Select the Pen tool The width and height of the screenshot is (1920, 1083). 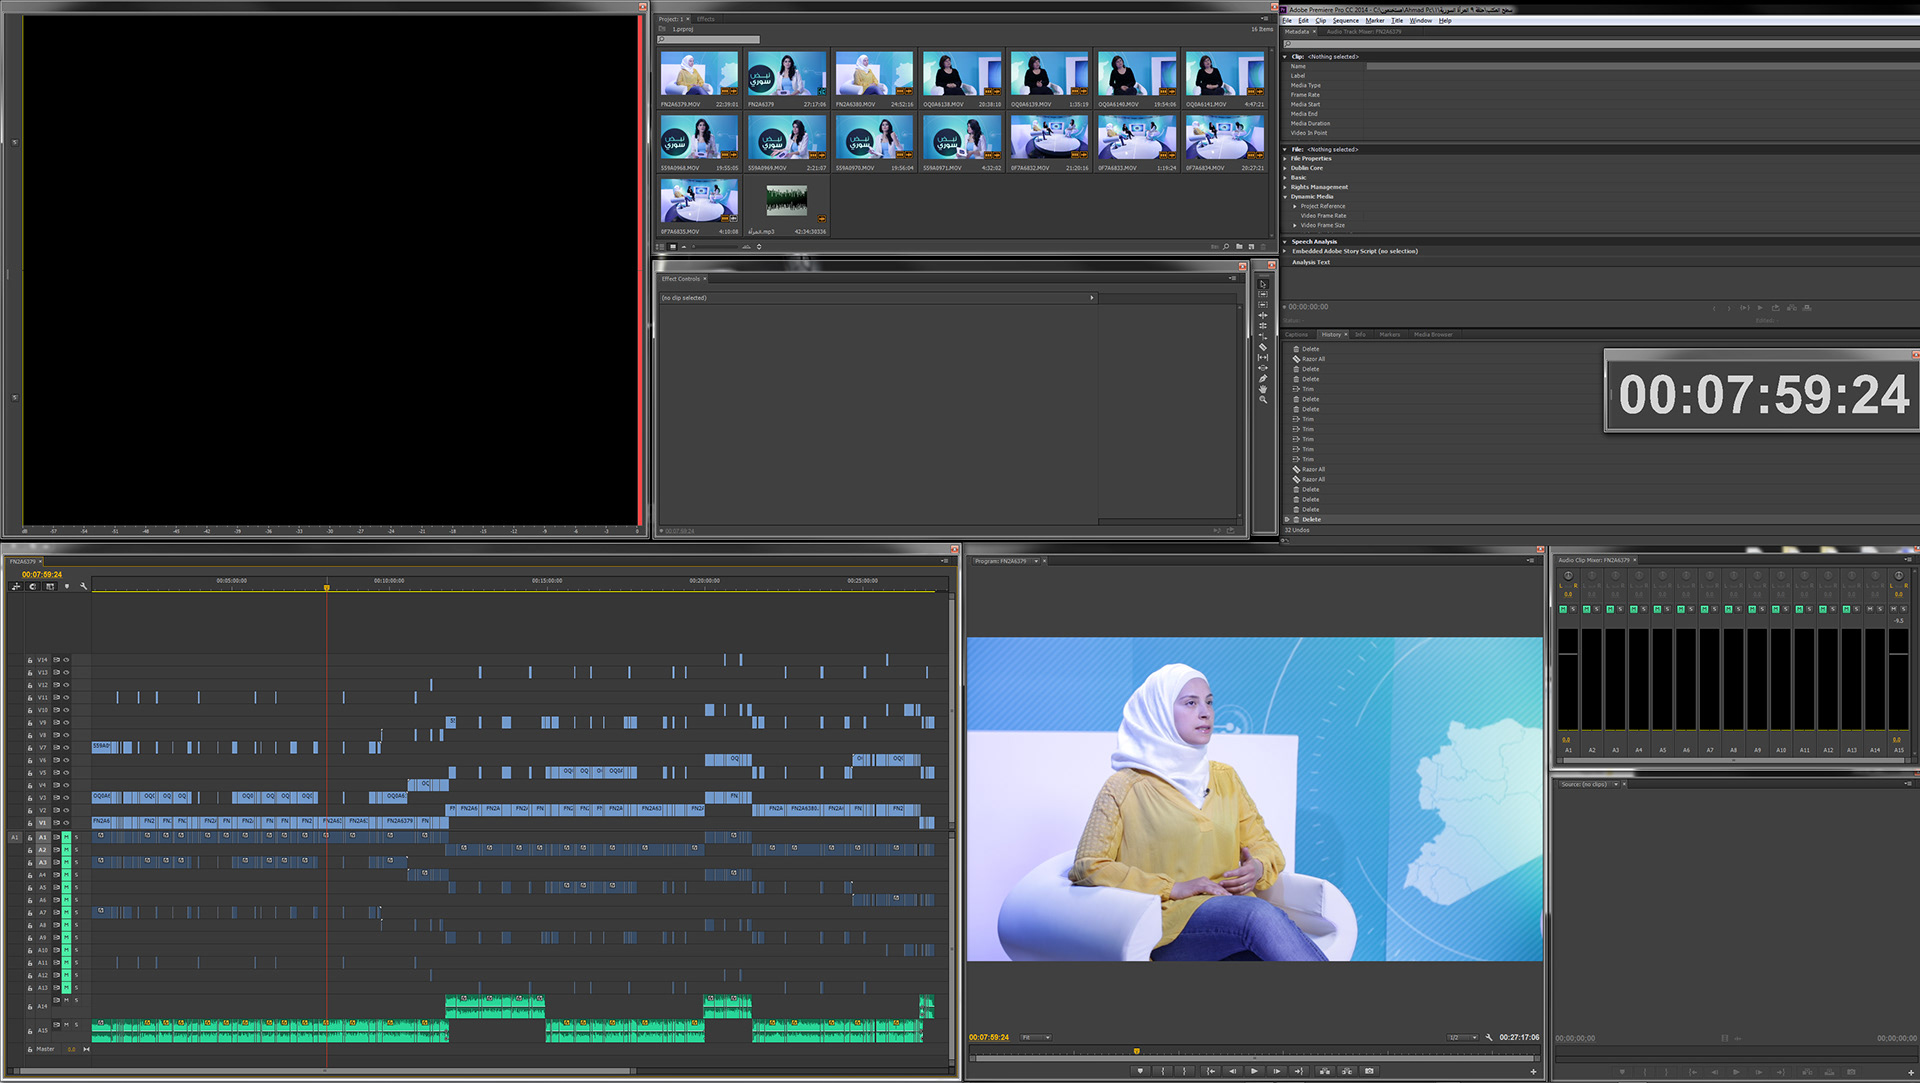(1263, 378)
